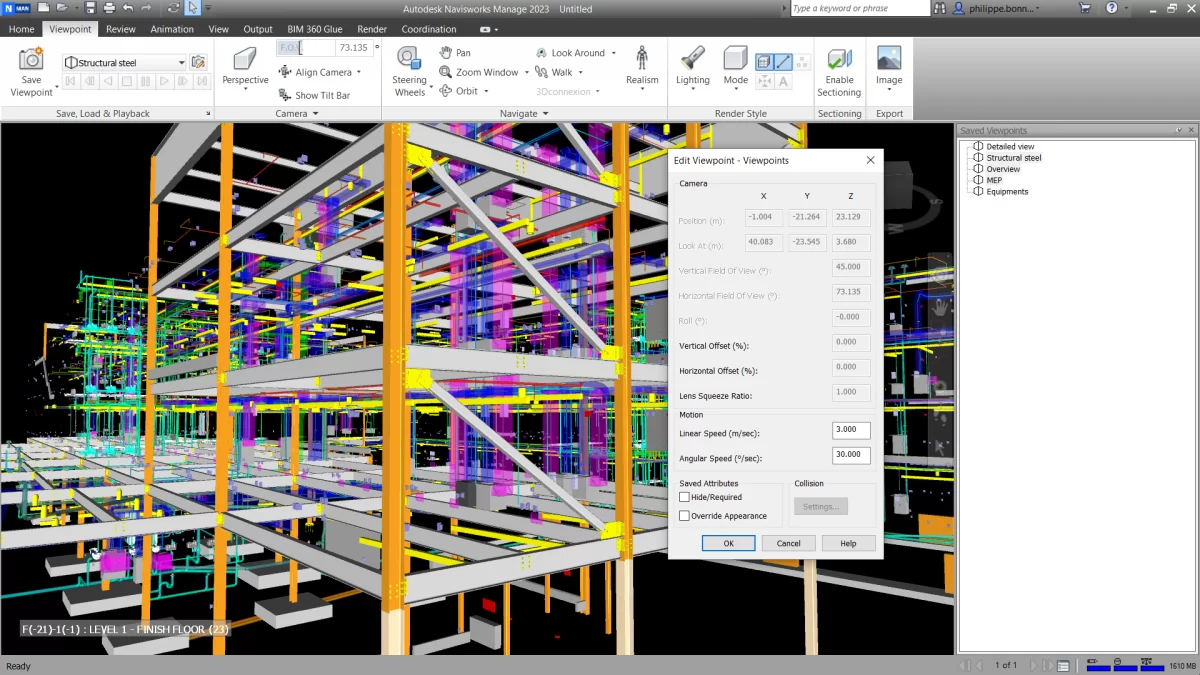Open the Structural steel viewpoint dropdown

pos(182,62)
